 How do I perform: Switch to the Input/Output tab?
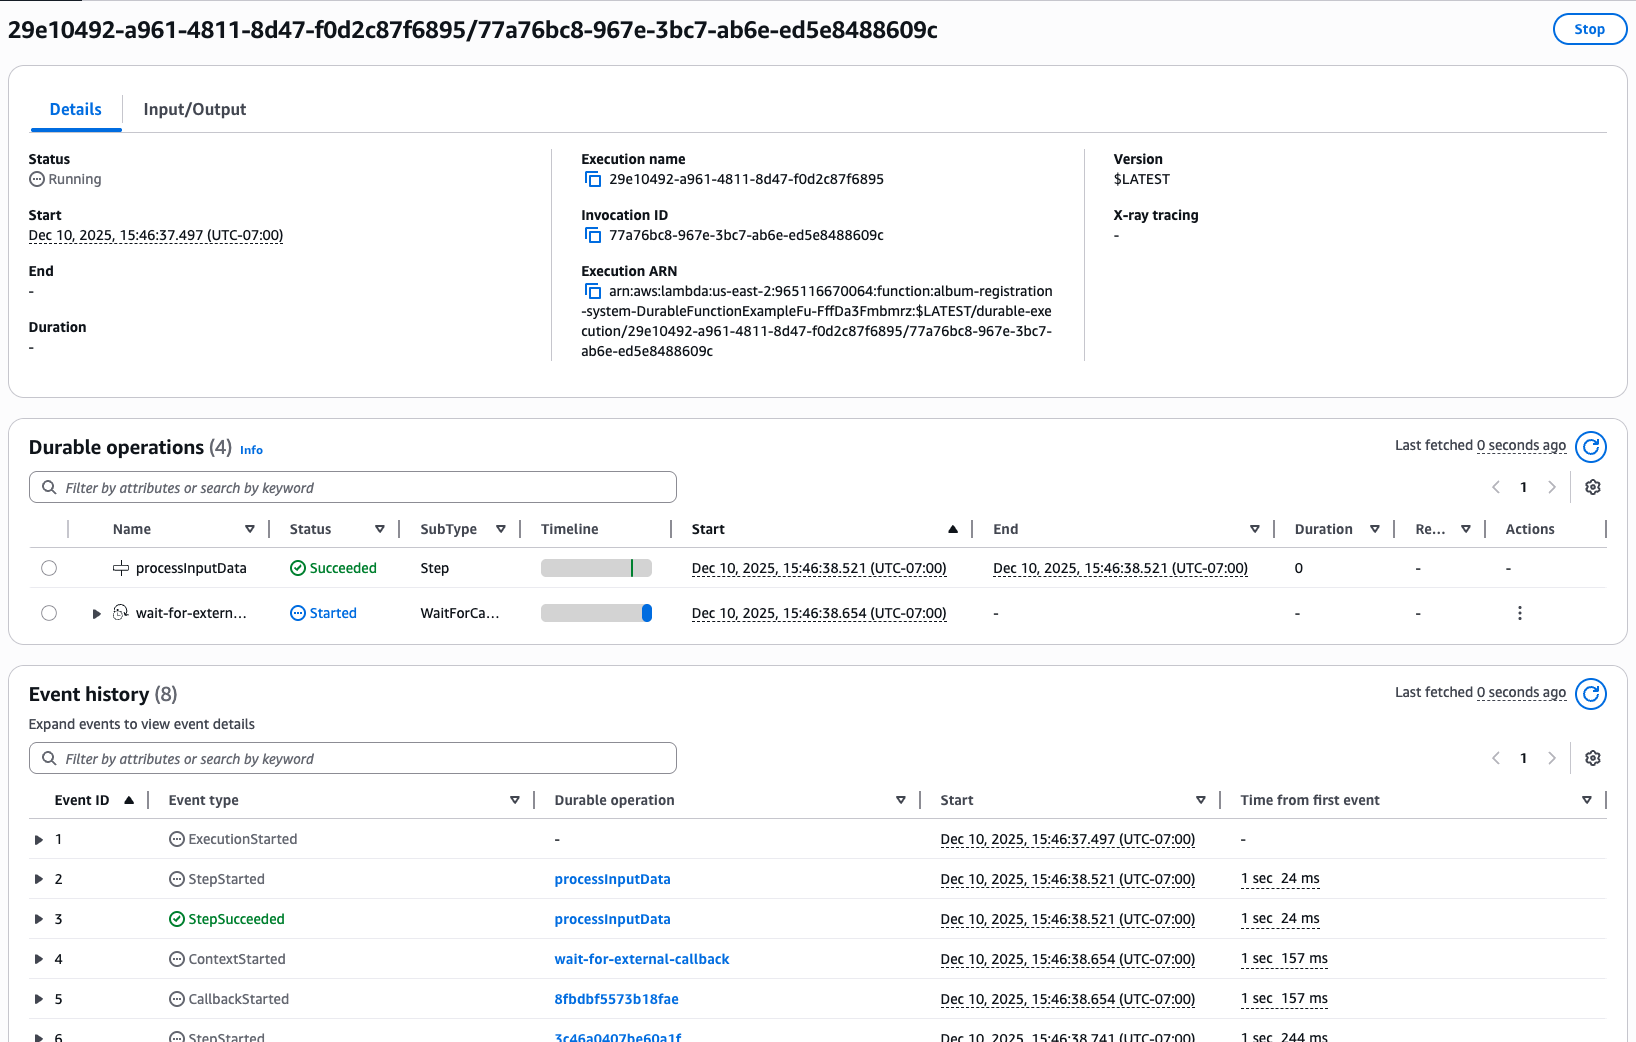pos(194,110)
